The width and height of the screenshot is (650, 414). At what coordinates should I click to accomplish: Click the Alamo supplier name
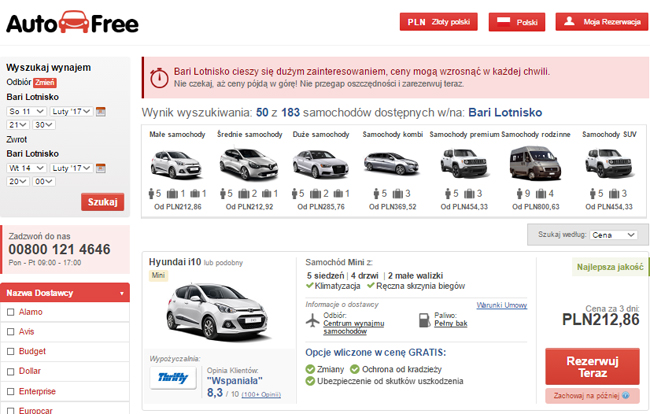point(31,312)
